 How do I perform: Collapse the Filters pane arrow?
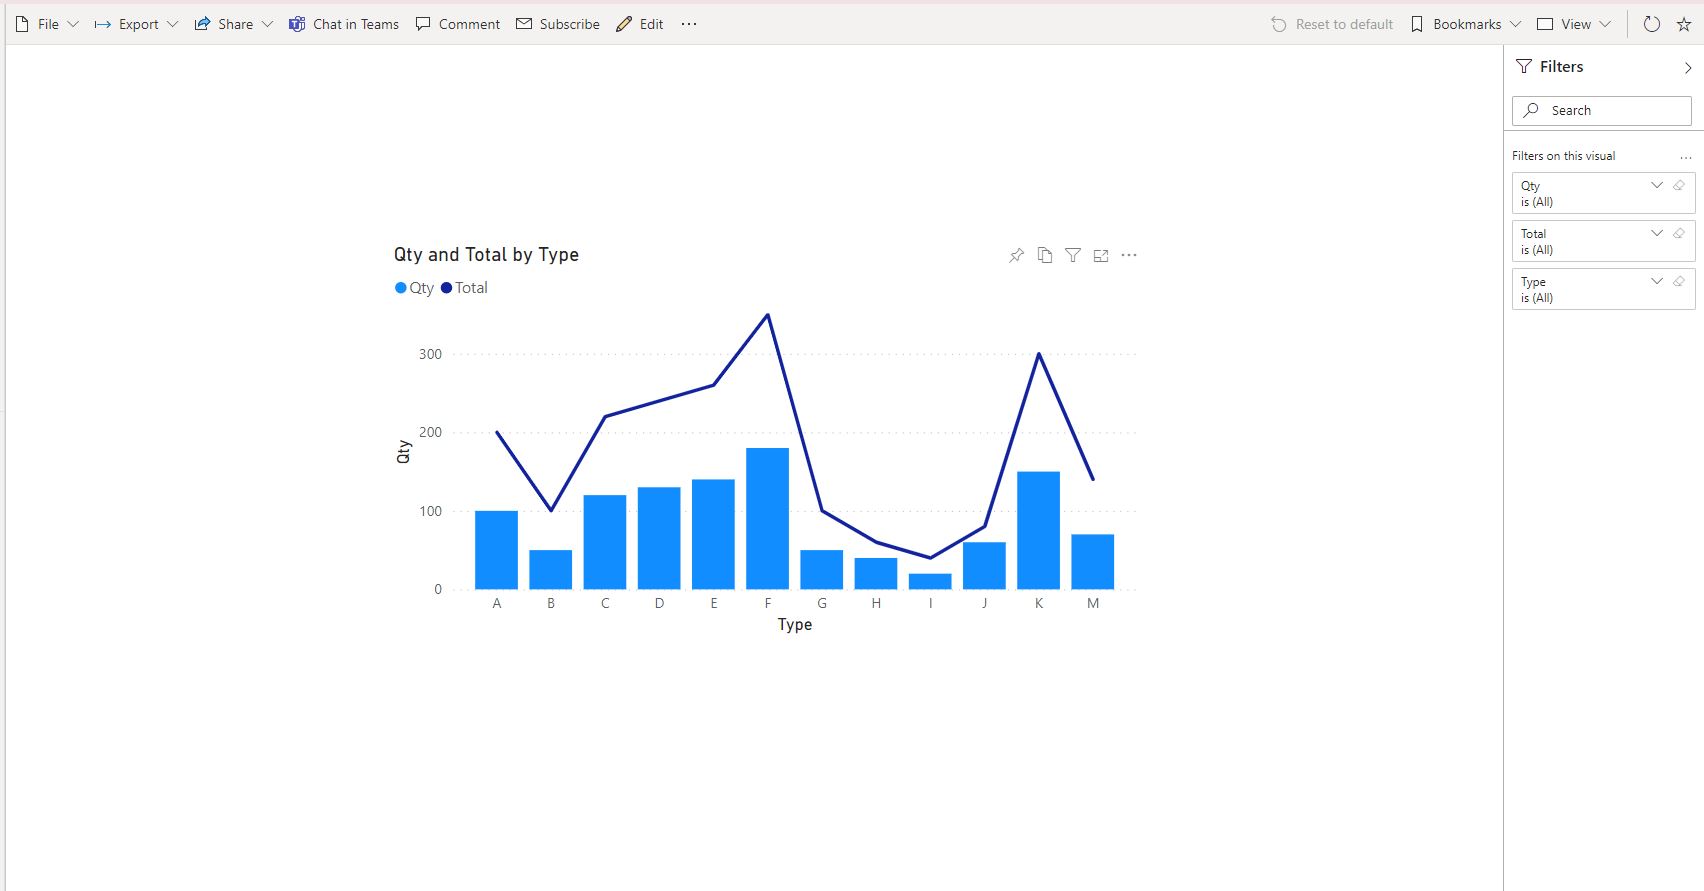pyautogui.click(x=1688, y=68)
